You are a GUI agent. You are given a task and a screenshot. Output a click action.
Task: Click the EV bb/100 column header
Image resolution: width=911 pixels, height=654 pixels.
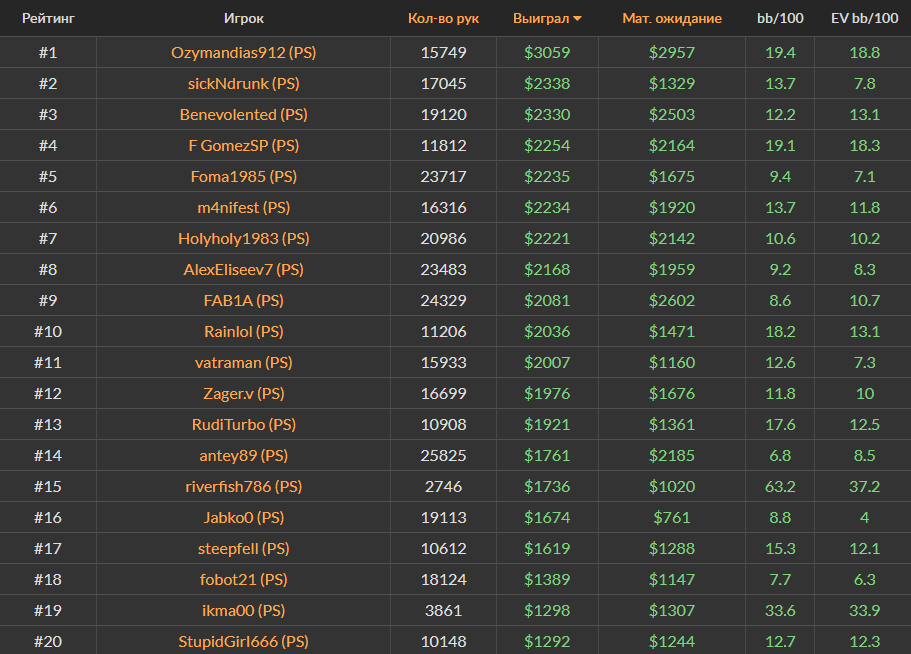coord(862,19)
